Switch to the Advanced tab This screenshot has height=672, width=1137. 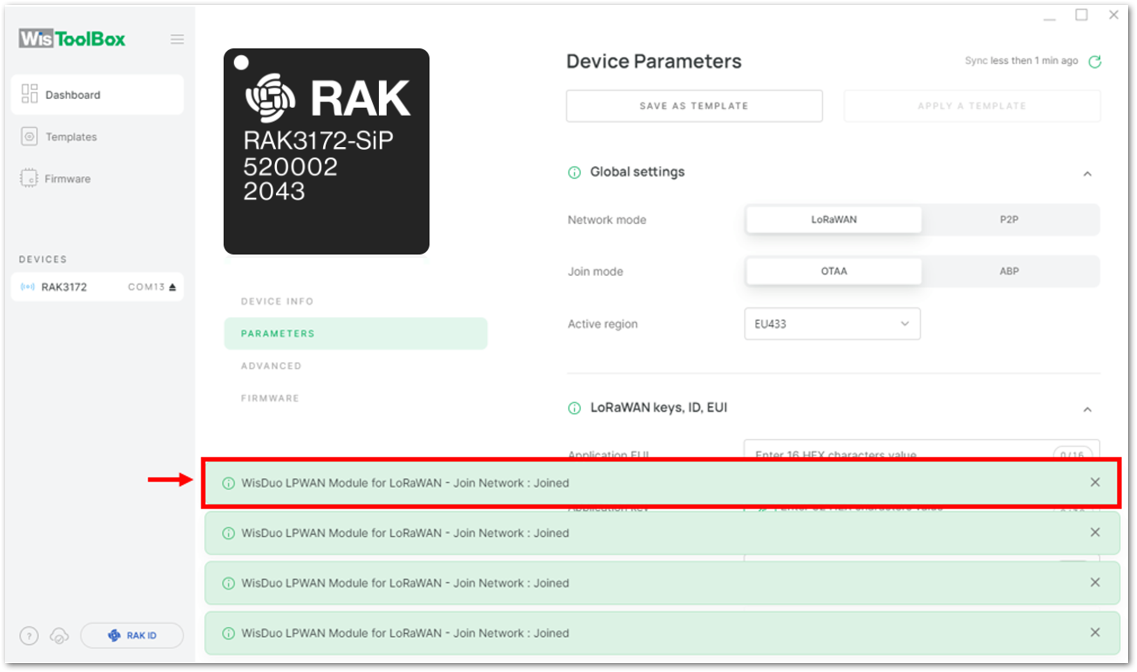(x=271, y=366)
